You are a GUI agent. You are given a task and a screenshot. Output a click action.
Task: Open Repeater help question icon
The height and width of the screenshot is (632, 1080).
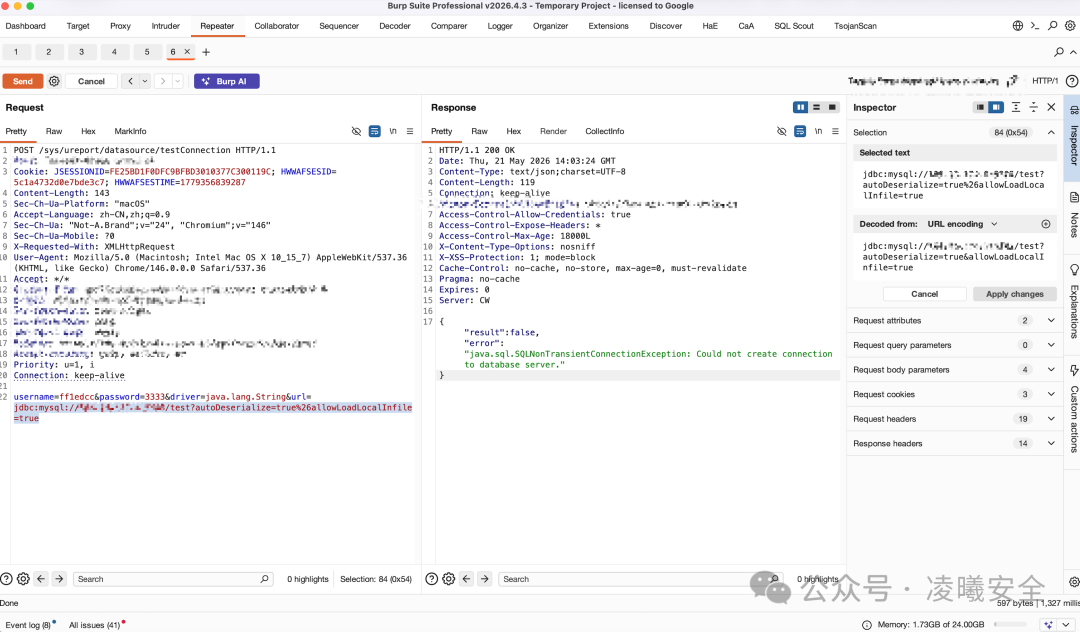tap(1071, 81)
